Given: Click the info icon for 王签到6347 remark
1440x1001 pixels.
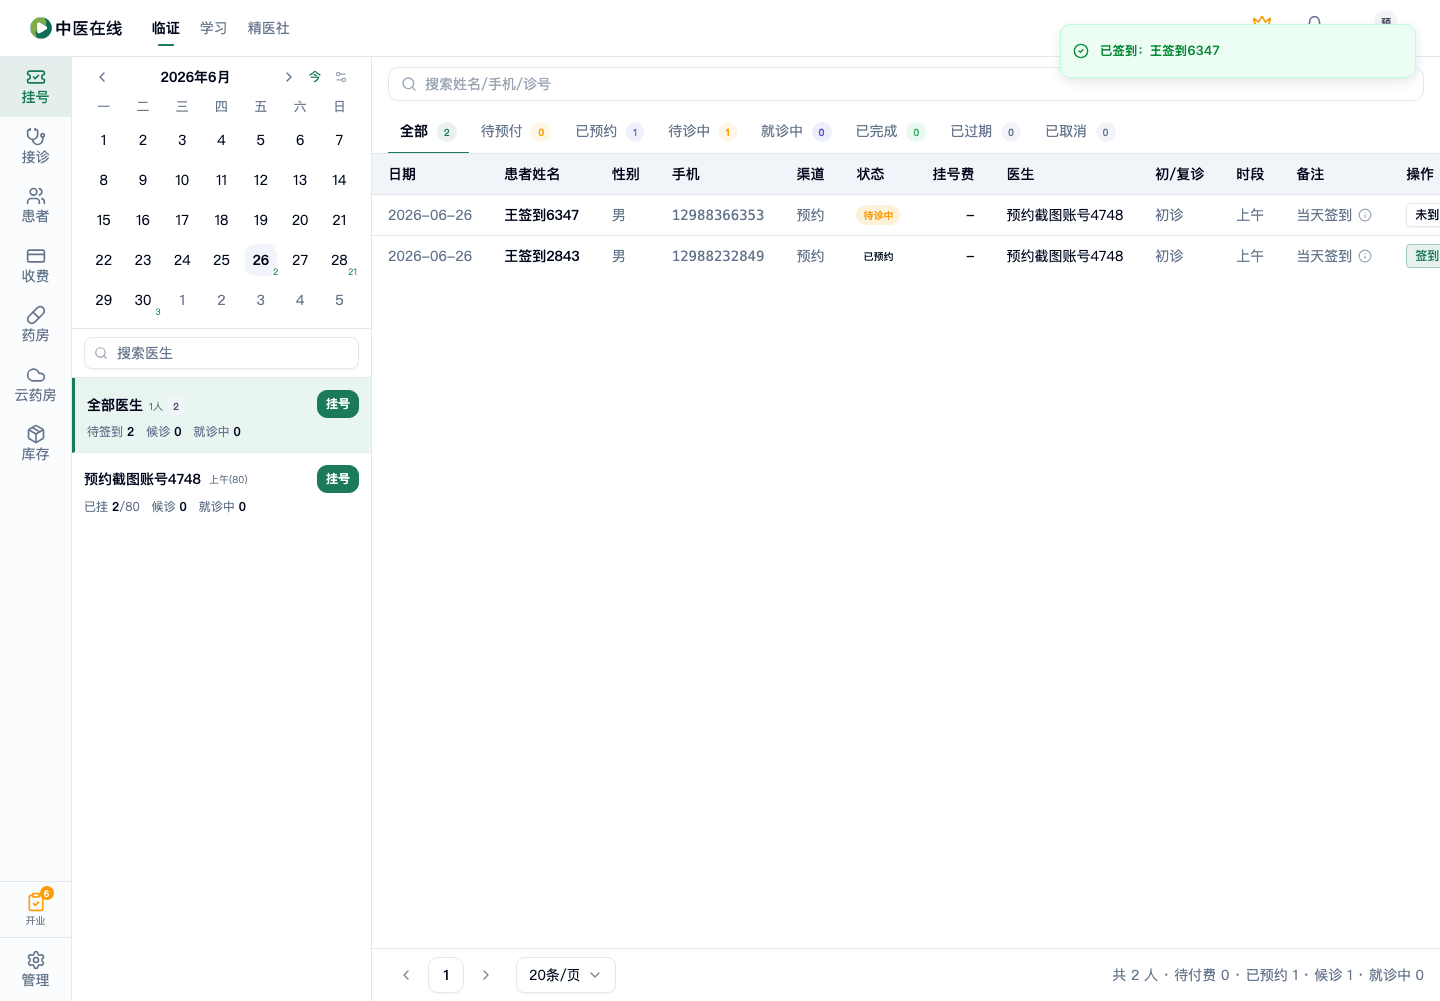Looking at the screenshot, I should click(1365, 215).
